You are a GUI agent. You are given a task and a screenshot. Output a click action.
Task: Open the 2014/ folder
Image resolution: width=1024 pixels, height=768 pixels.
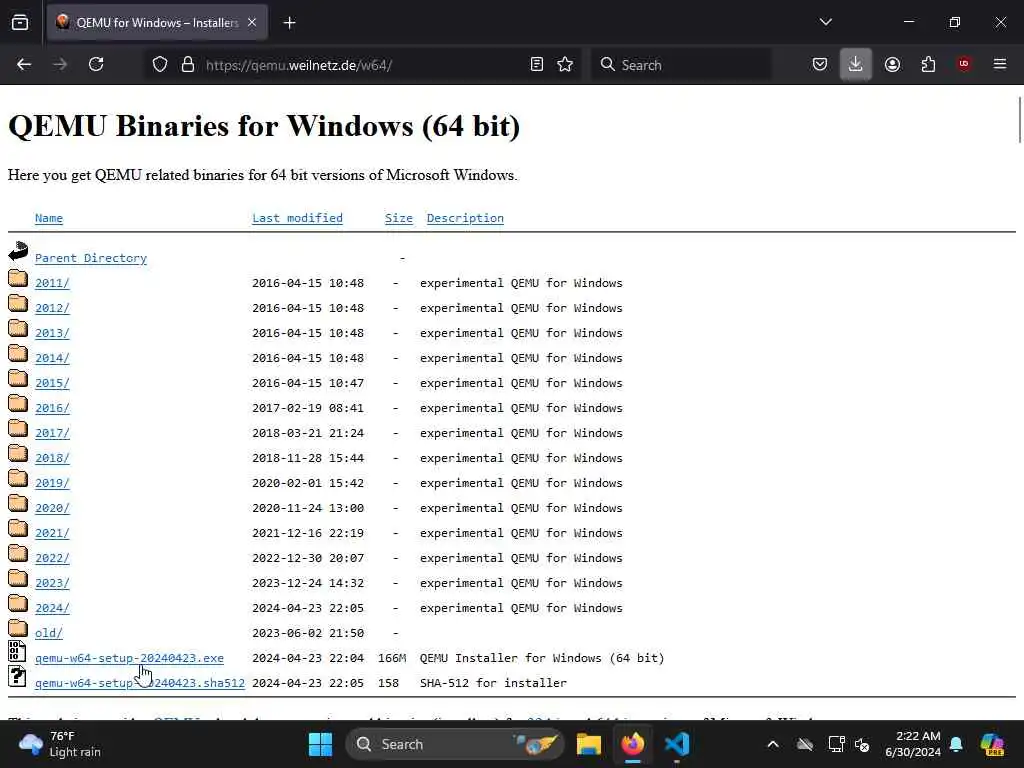52,358
